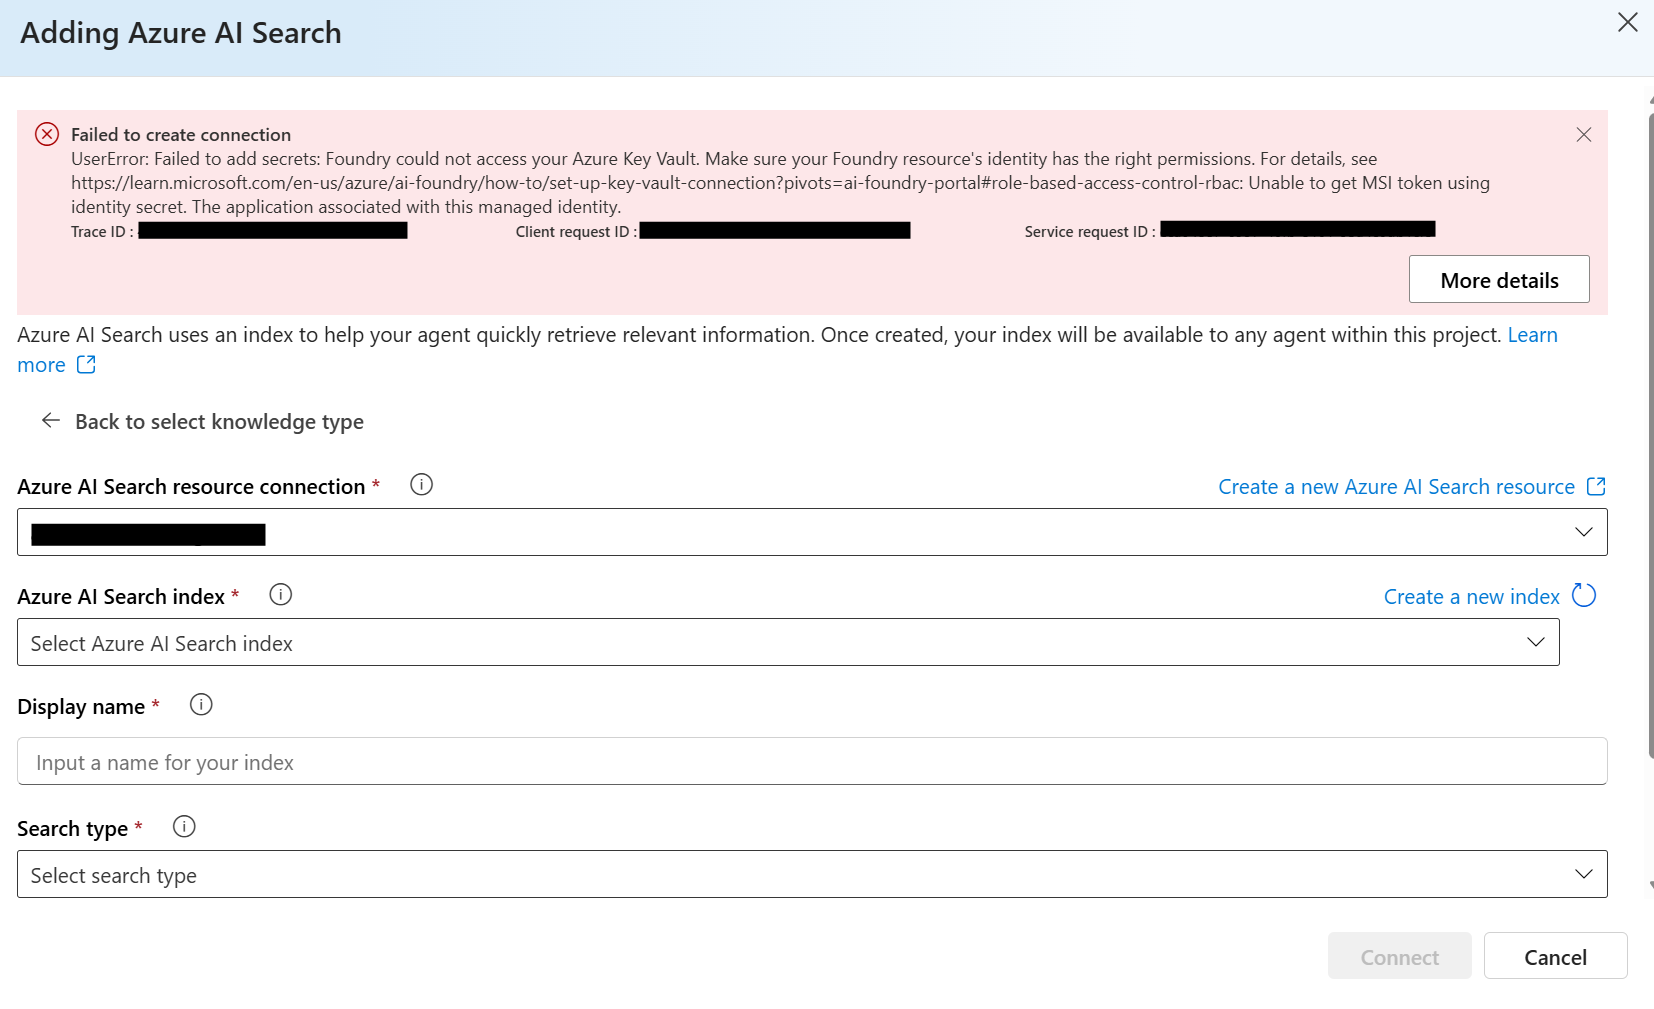Image resolution: width=1654 pixels, height=1009 pixels.
Task: Show info for Azure AI Search index
Action: click(281, 595)
